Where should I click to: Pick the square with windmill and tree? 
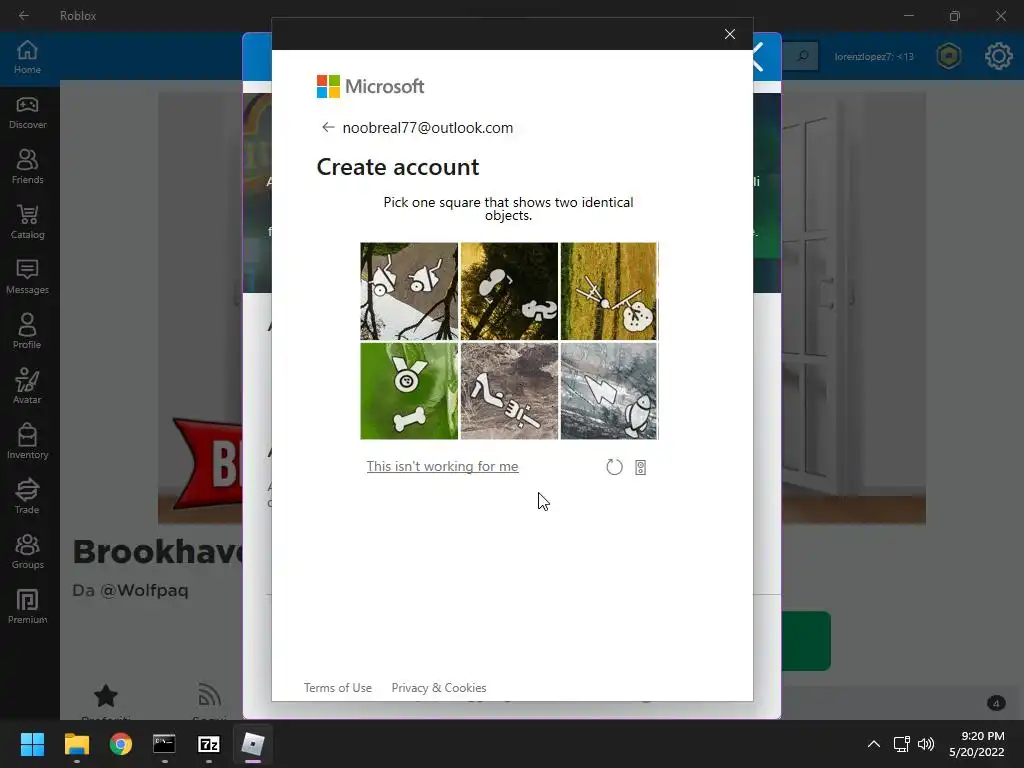(x=609, y=291)
